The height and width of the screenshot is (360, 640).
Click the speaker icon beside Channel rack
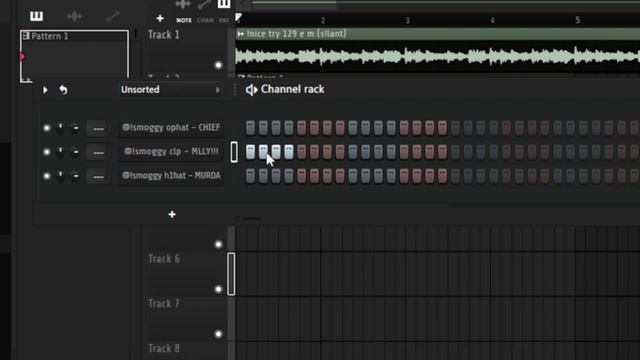coord(251,90)
